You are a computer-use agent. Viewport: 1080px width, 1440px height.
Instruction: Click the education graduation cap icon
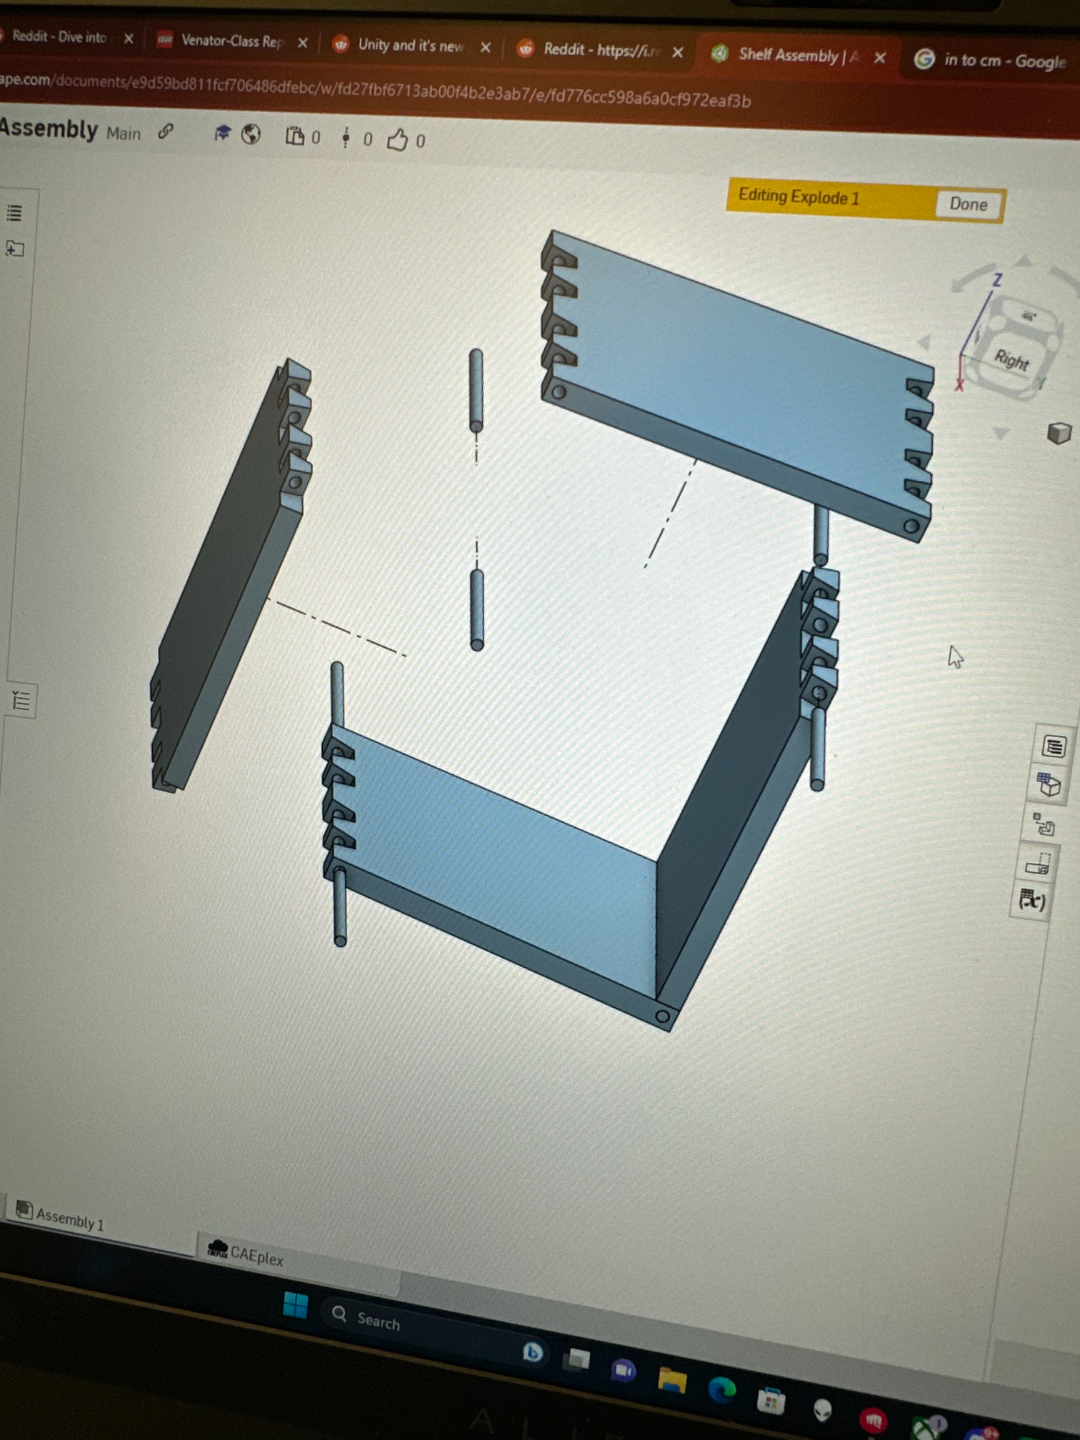222,133
